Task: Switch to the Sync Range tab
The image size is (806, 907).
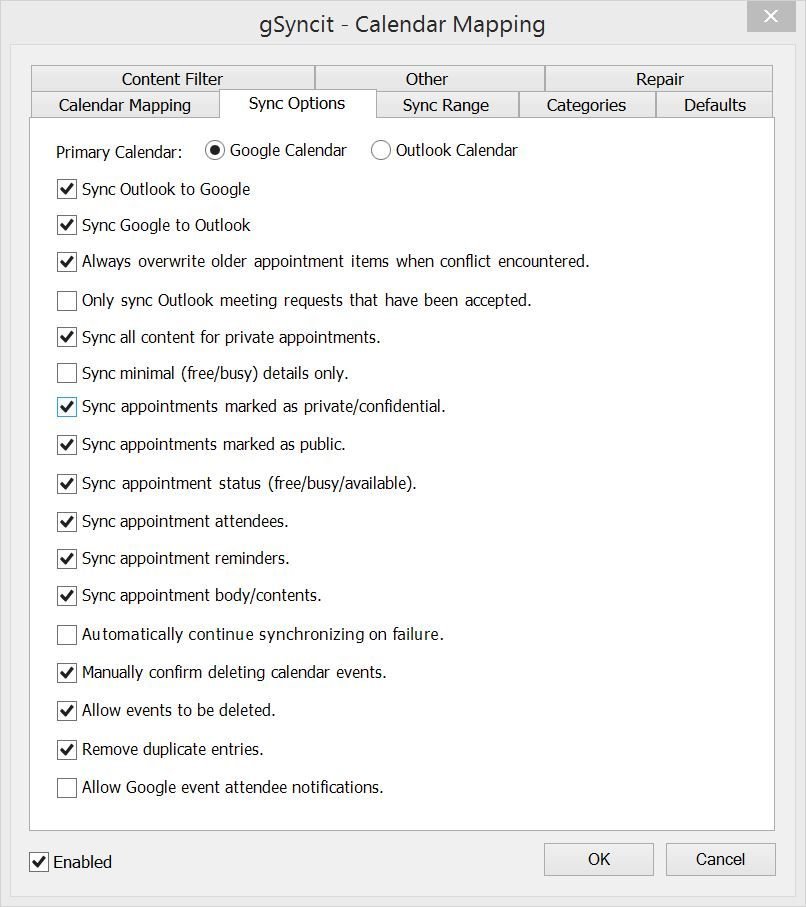Action: pos(447,105)
